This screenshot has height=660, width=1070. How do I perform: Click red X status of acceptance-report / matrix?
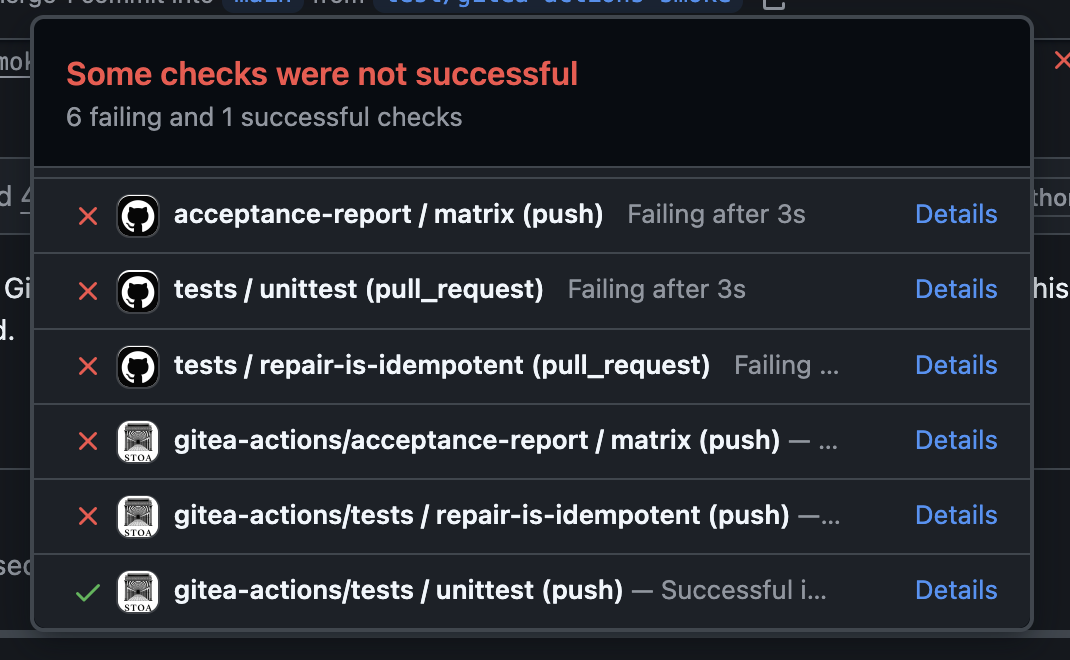(88, 216)
